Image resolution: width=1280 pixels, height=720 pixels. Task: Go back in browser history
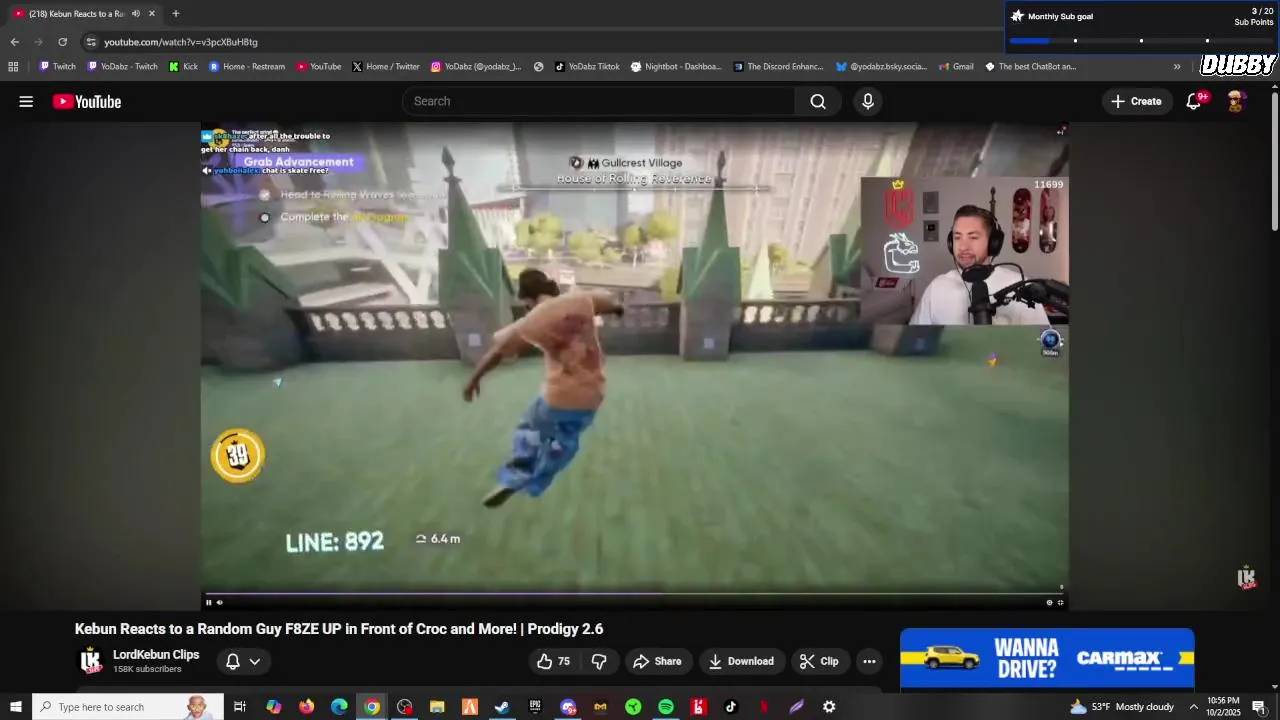[x=14, y=42]
